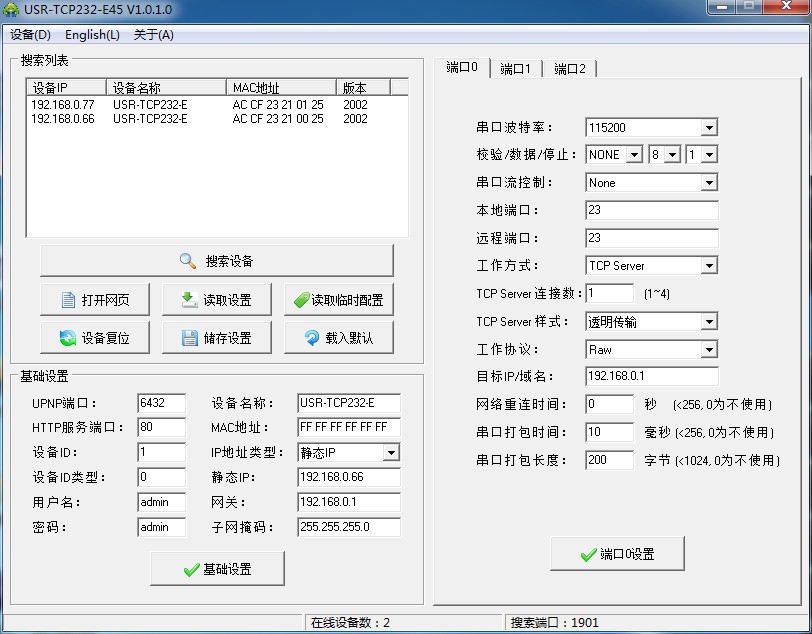Click the undo arrow icon on 载入默认
Viewport: 812px width, 634px height.
pyautogui.click(x=311, y=338)
